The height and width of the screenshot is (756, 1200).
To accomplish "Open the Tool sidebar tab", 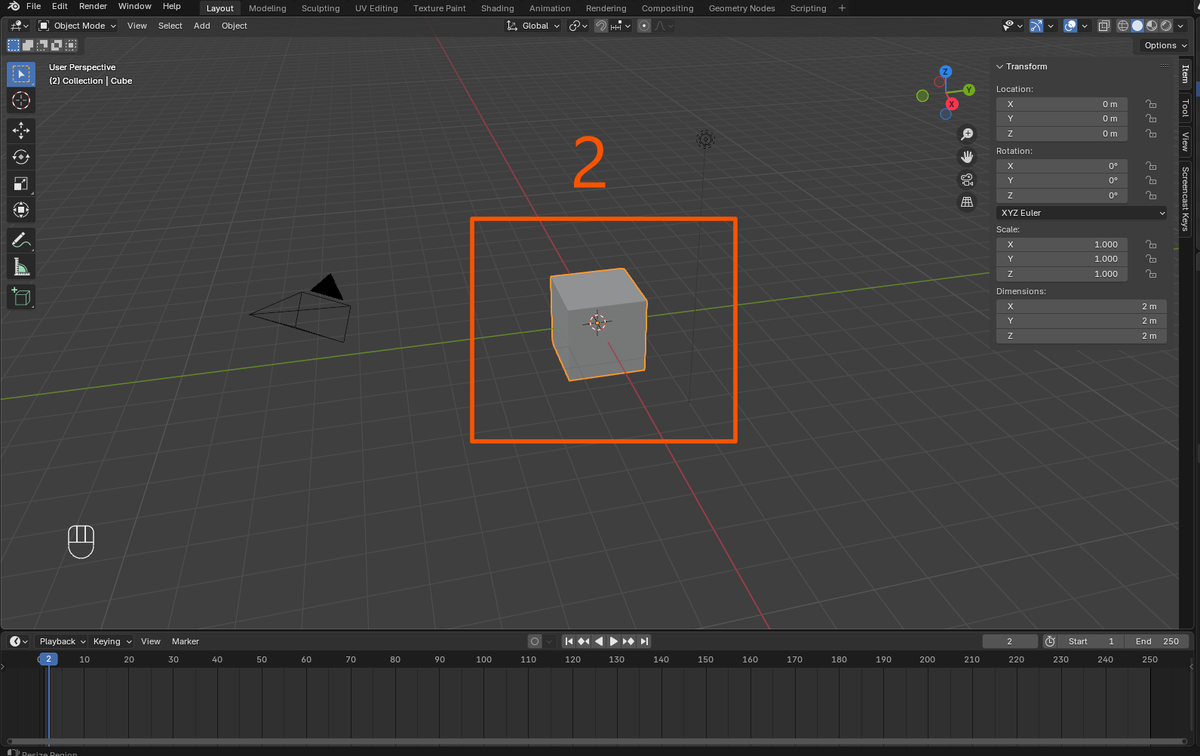I will (1186, 107).
